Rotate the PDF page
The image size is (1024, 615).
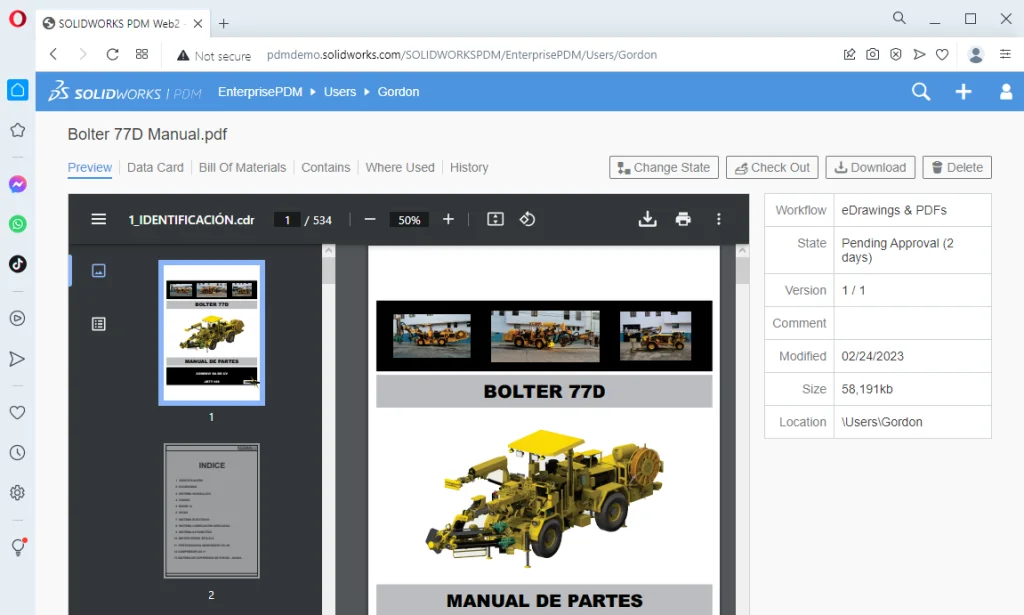527,219
